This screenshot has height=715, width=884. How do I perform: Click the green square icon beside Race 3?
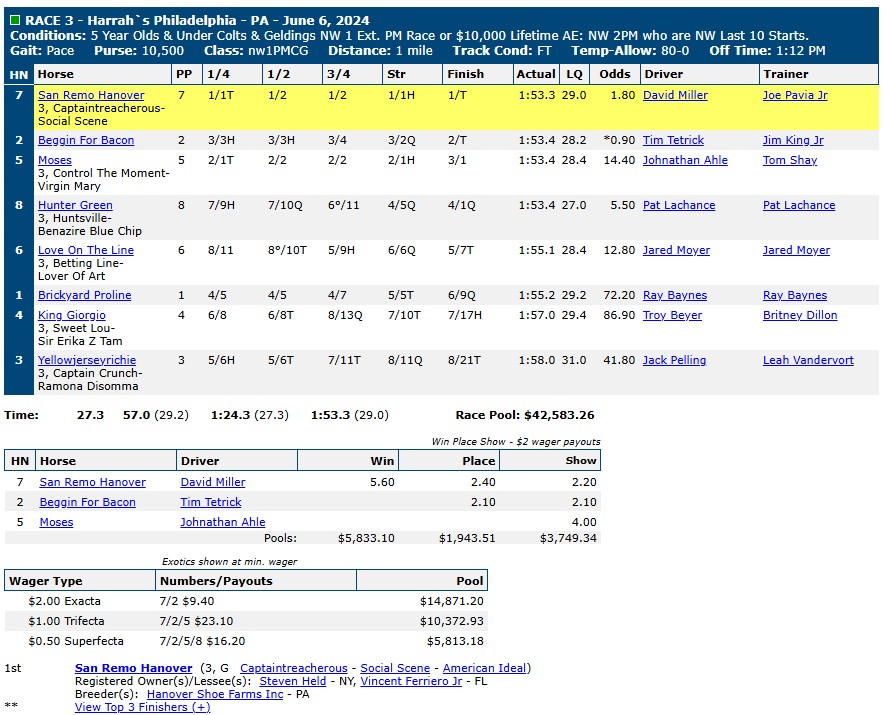click(15, 20)
